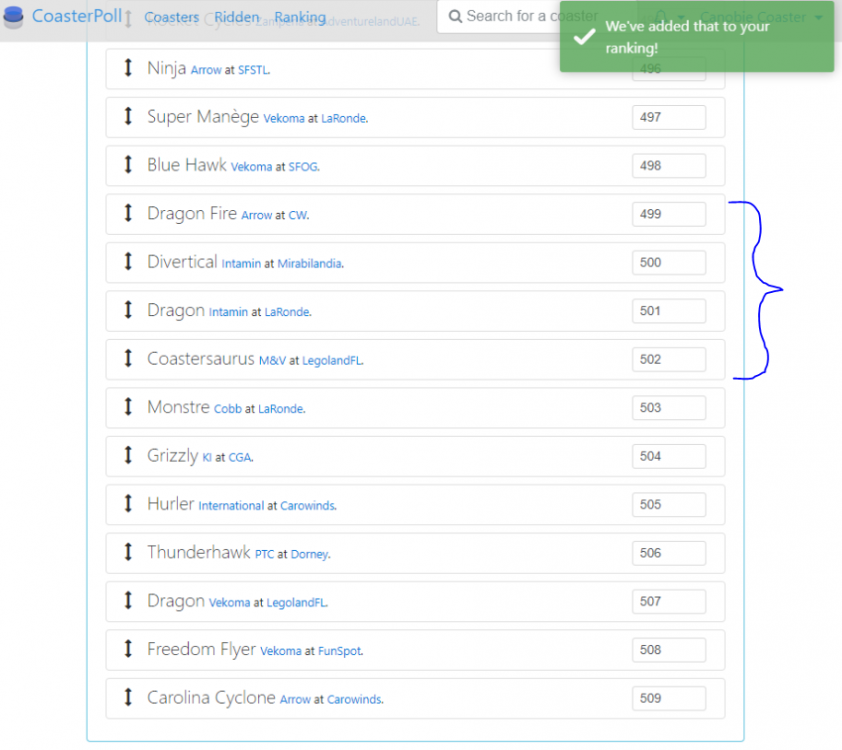
Task: Open the Mirabilandia park link
Action: tap(309, 264)
